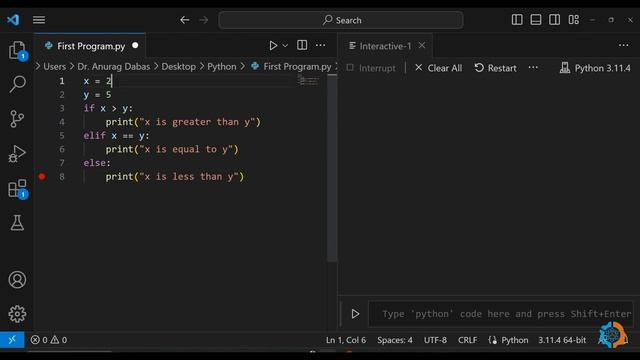Click Clear All in interactive window
Screen dimensions: 640x360
point(438,68)
